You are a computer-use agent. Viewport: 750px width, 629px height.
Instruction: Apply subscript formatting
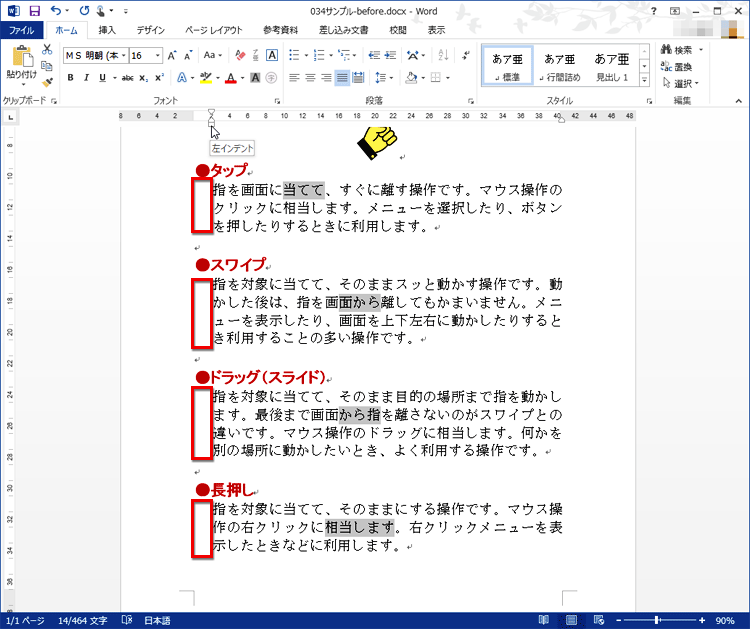pos(143,77)
